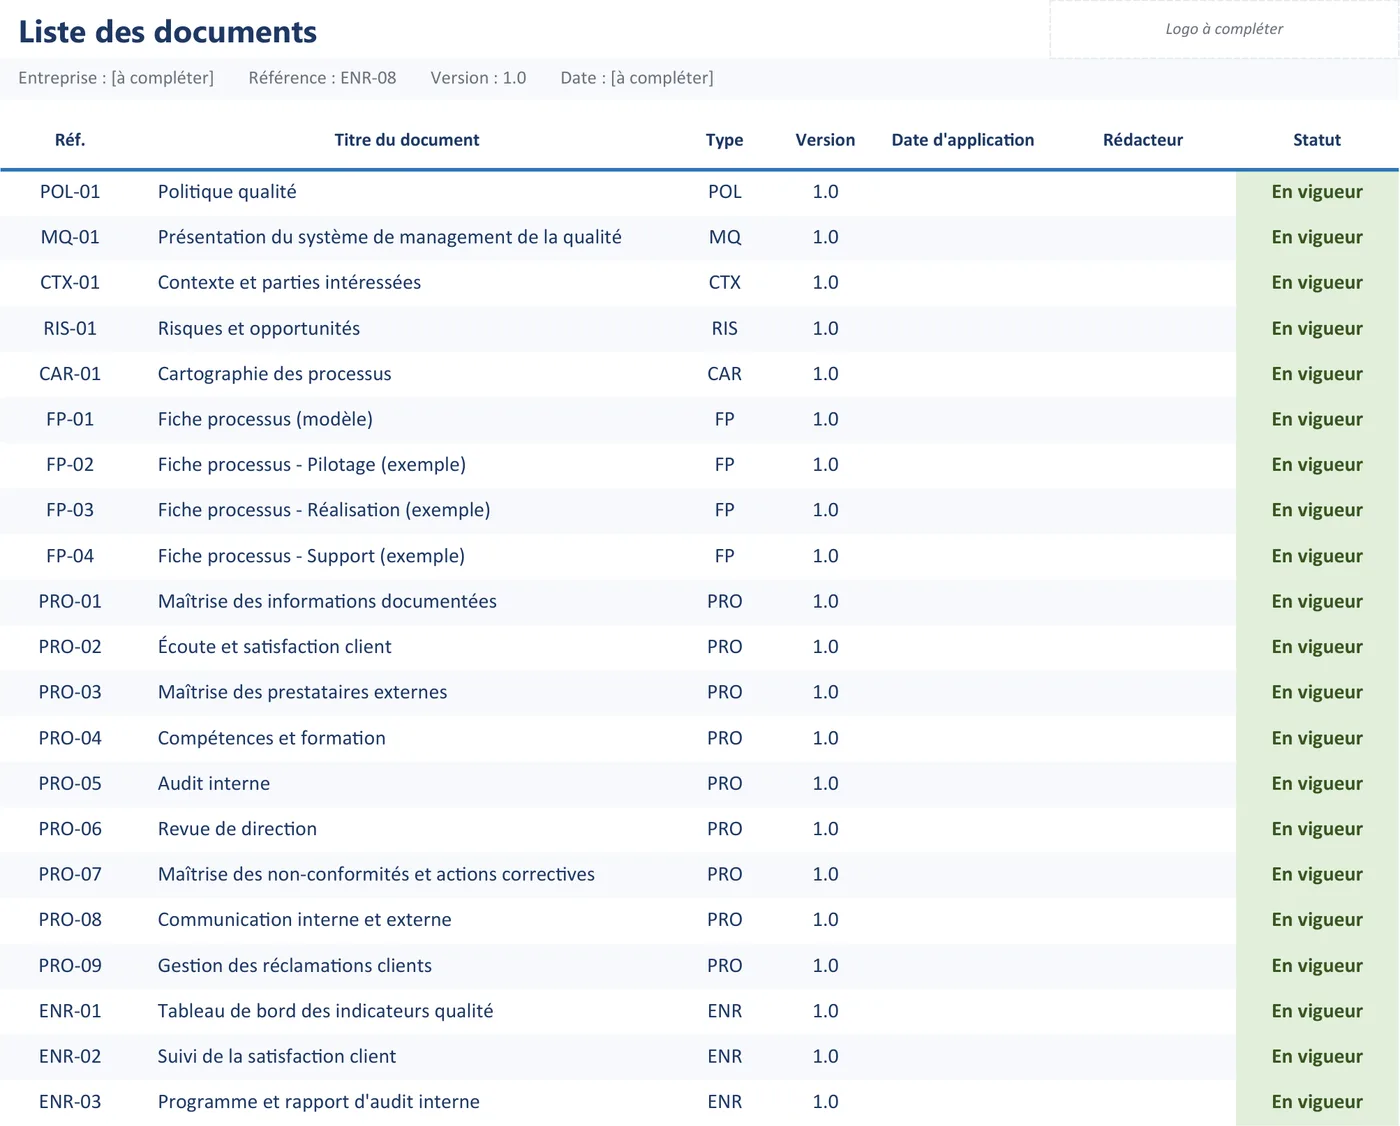
Task: Select reference cell 'PRO-01'
Action: click(70, 601)
